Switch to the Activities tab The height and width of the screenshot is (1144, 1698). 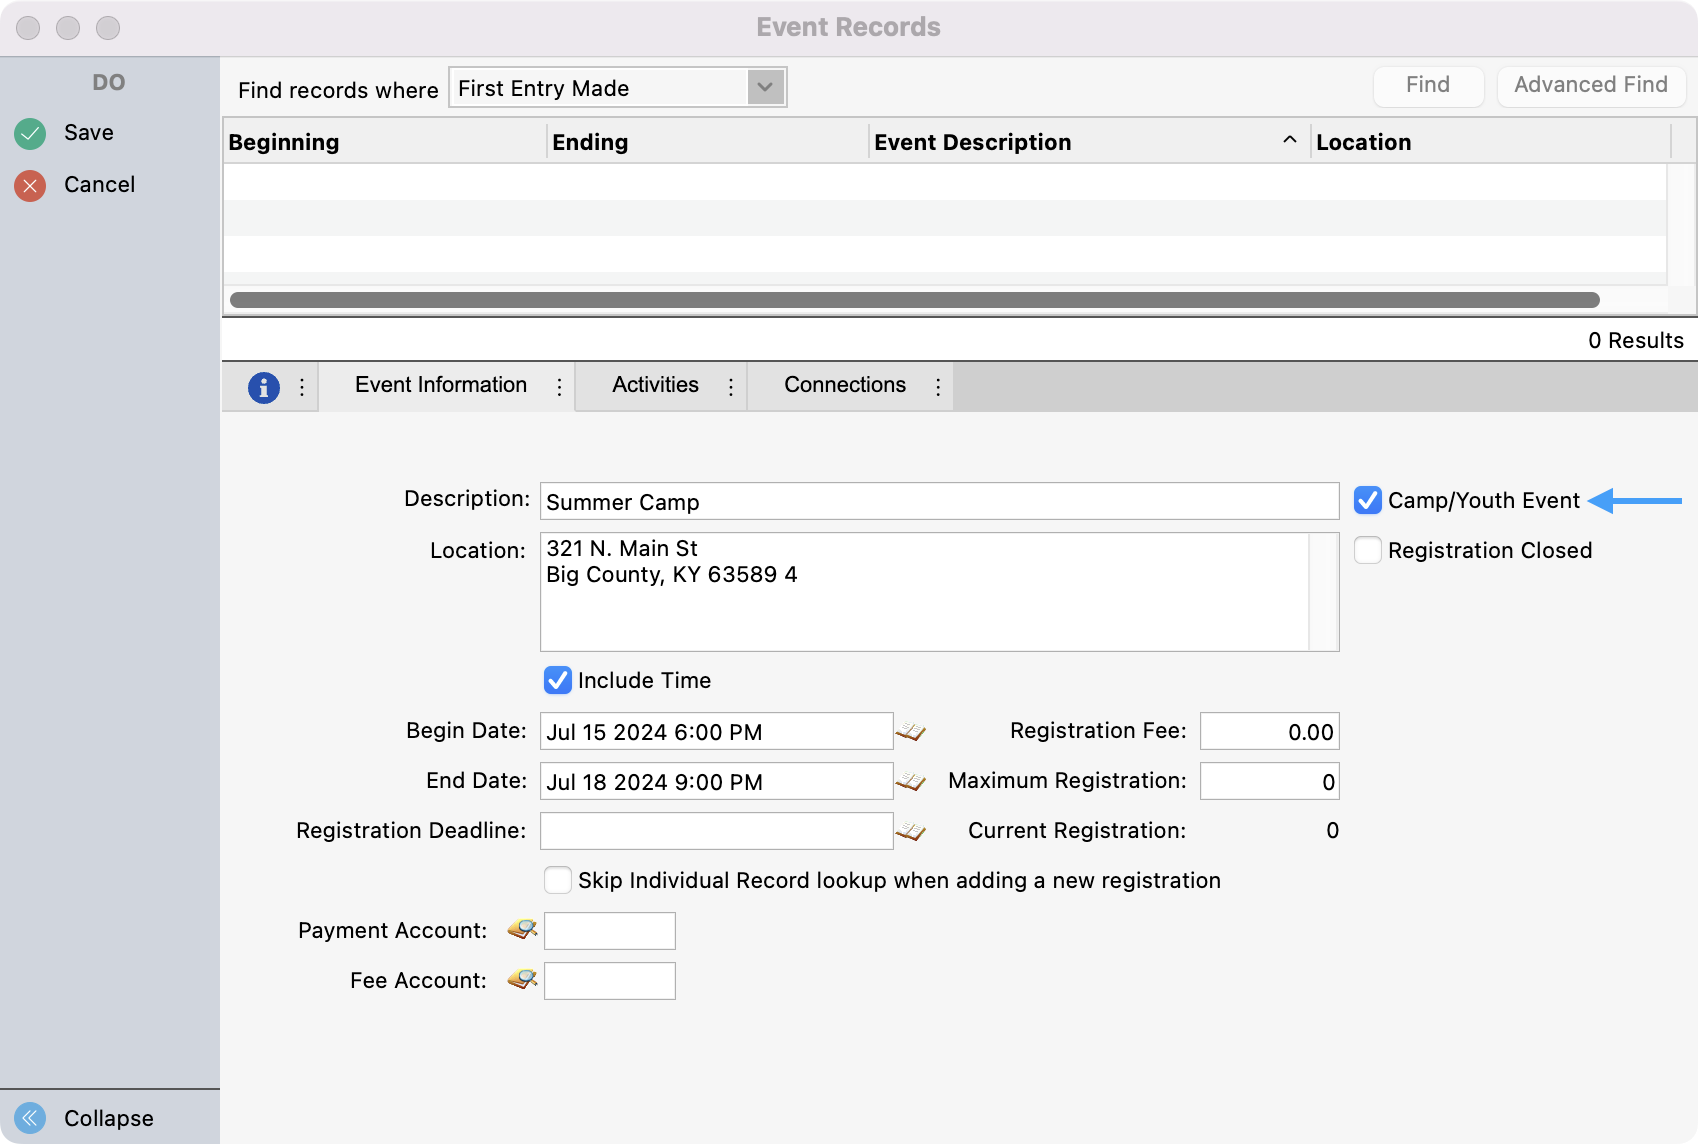[x=655, y=385]
